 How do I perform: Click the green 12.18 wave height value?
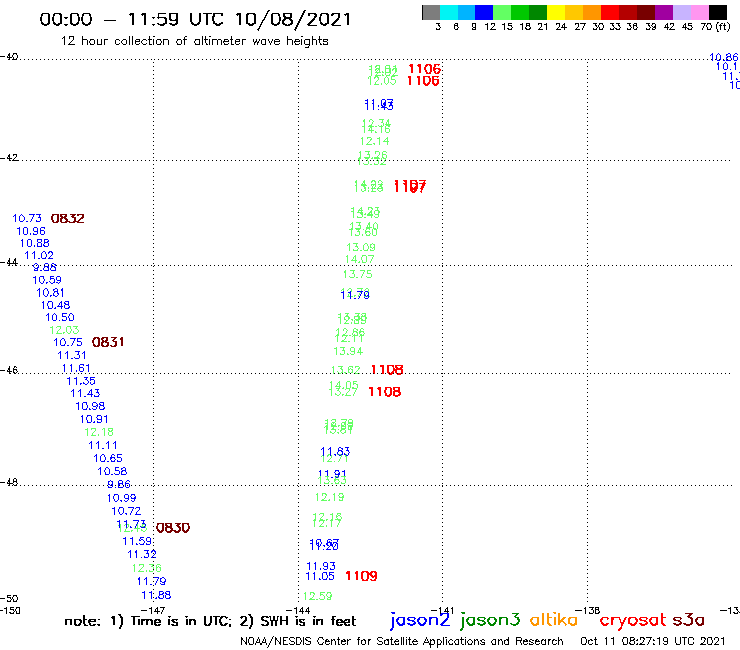click(x=99, y=432)
